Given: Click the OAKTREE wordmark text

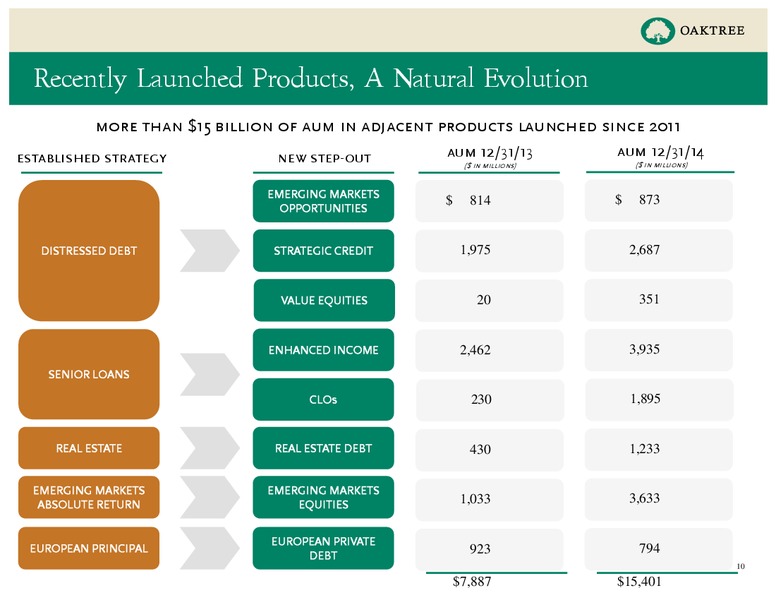Looking at the screenshot, I should coord(712,31).
